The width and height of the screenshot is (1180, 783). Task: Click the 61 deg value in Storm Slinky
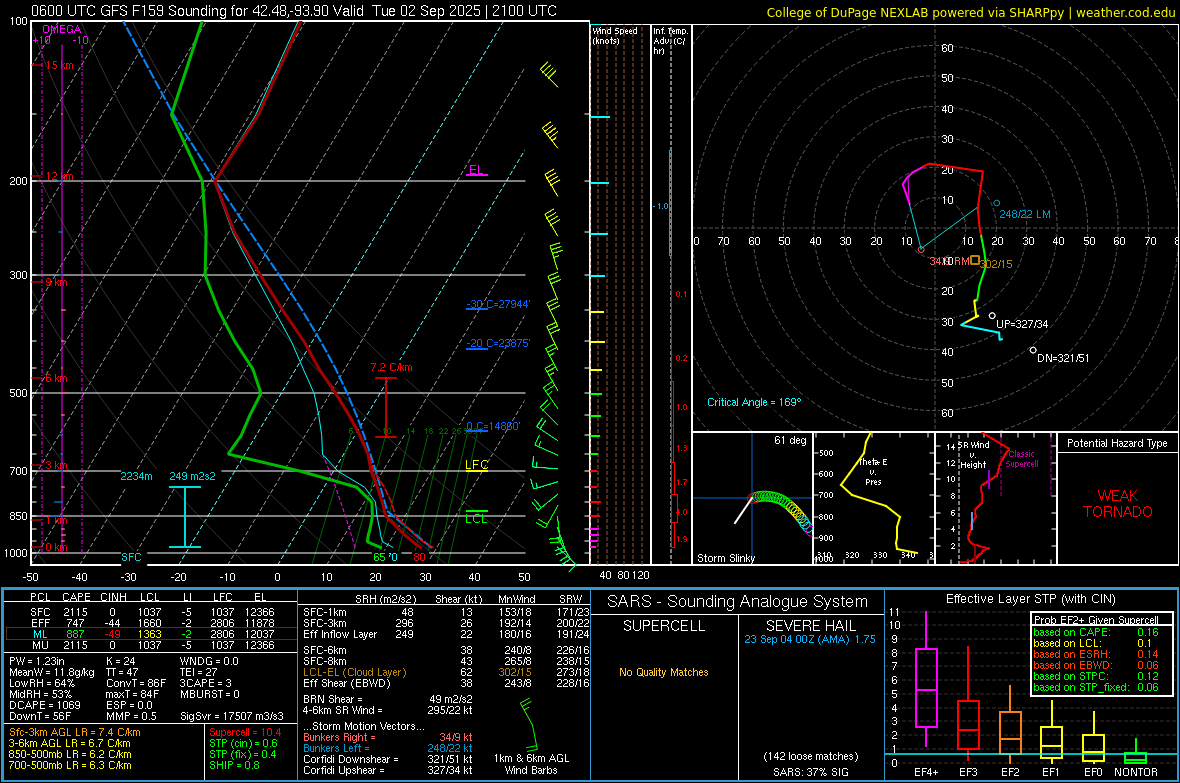pos(790,440)
